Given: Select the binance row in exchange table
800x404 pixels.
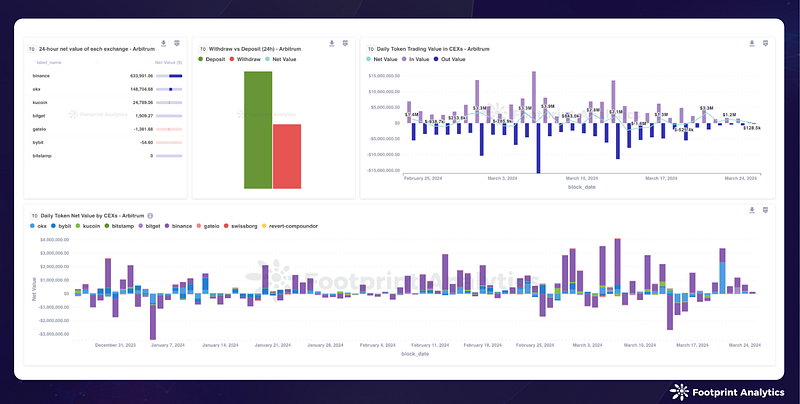Looking at the screenshot, I should pos(106,76).
